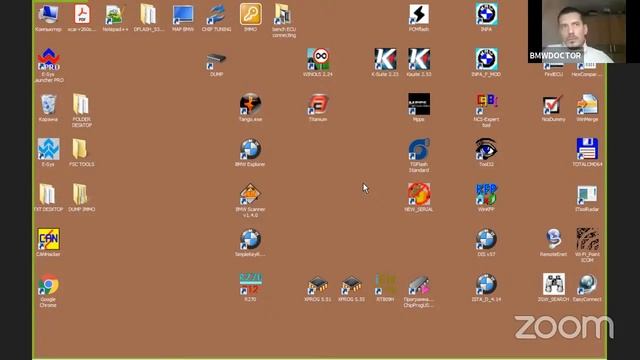The width and height of the screenshot is (640, 360).
Task: Launch RT809H programmer shortcut
Action: [x=385, y=284]
